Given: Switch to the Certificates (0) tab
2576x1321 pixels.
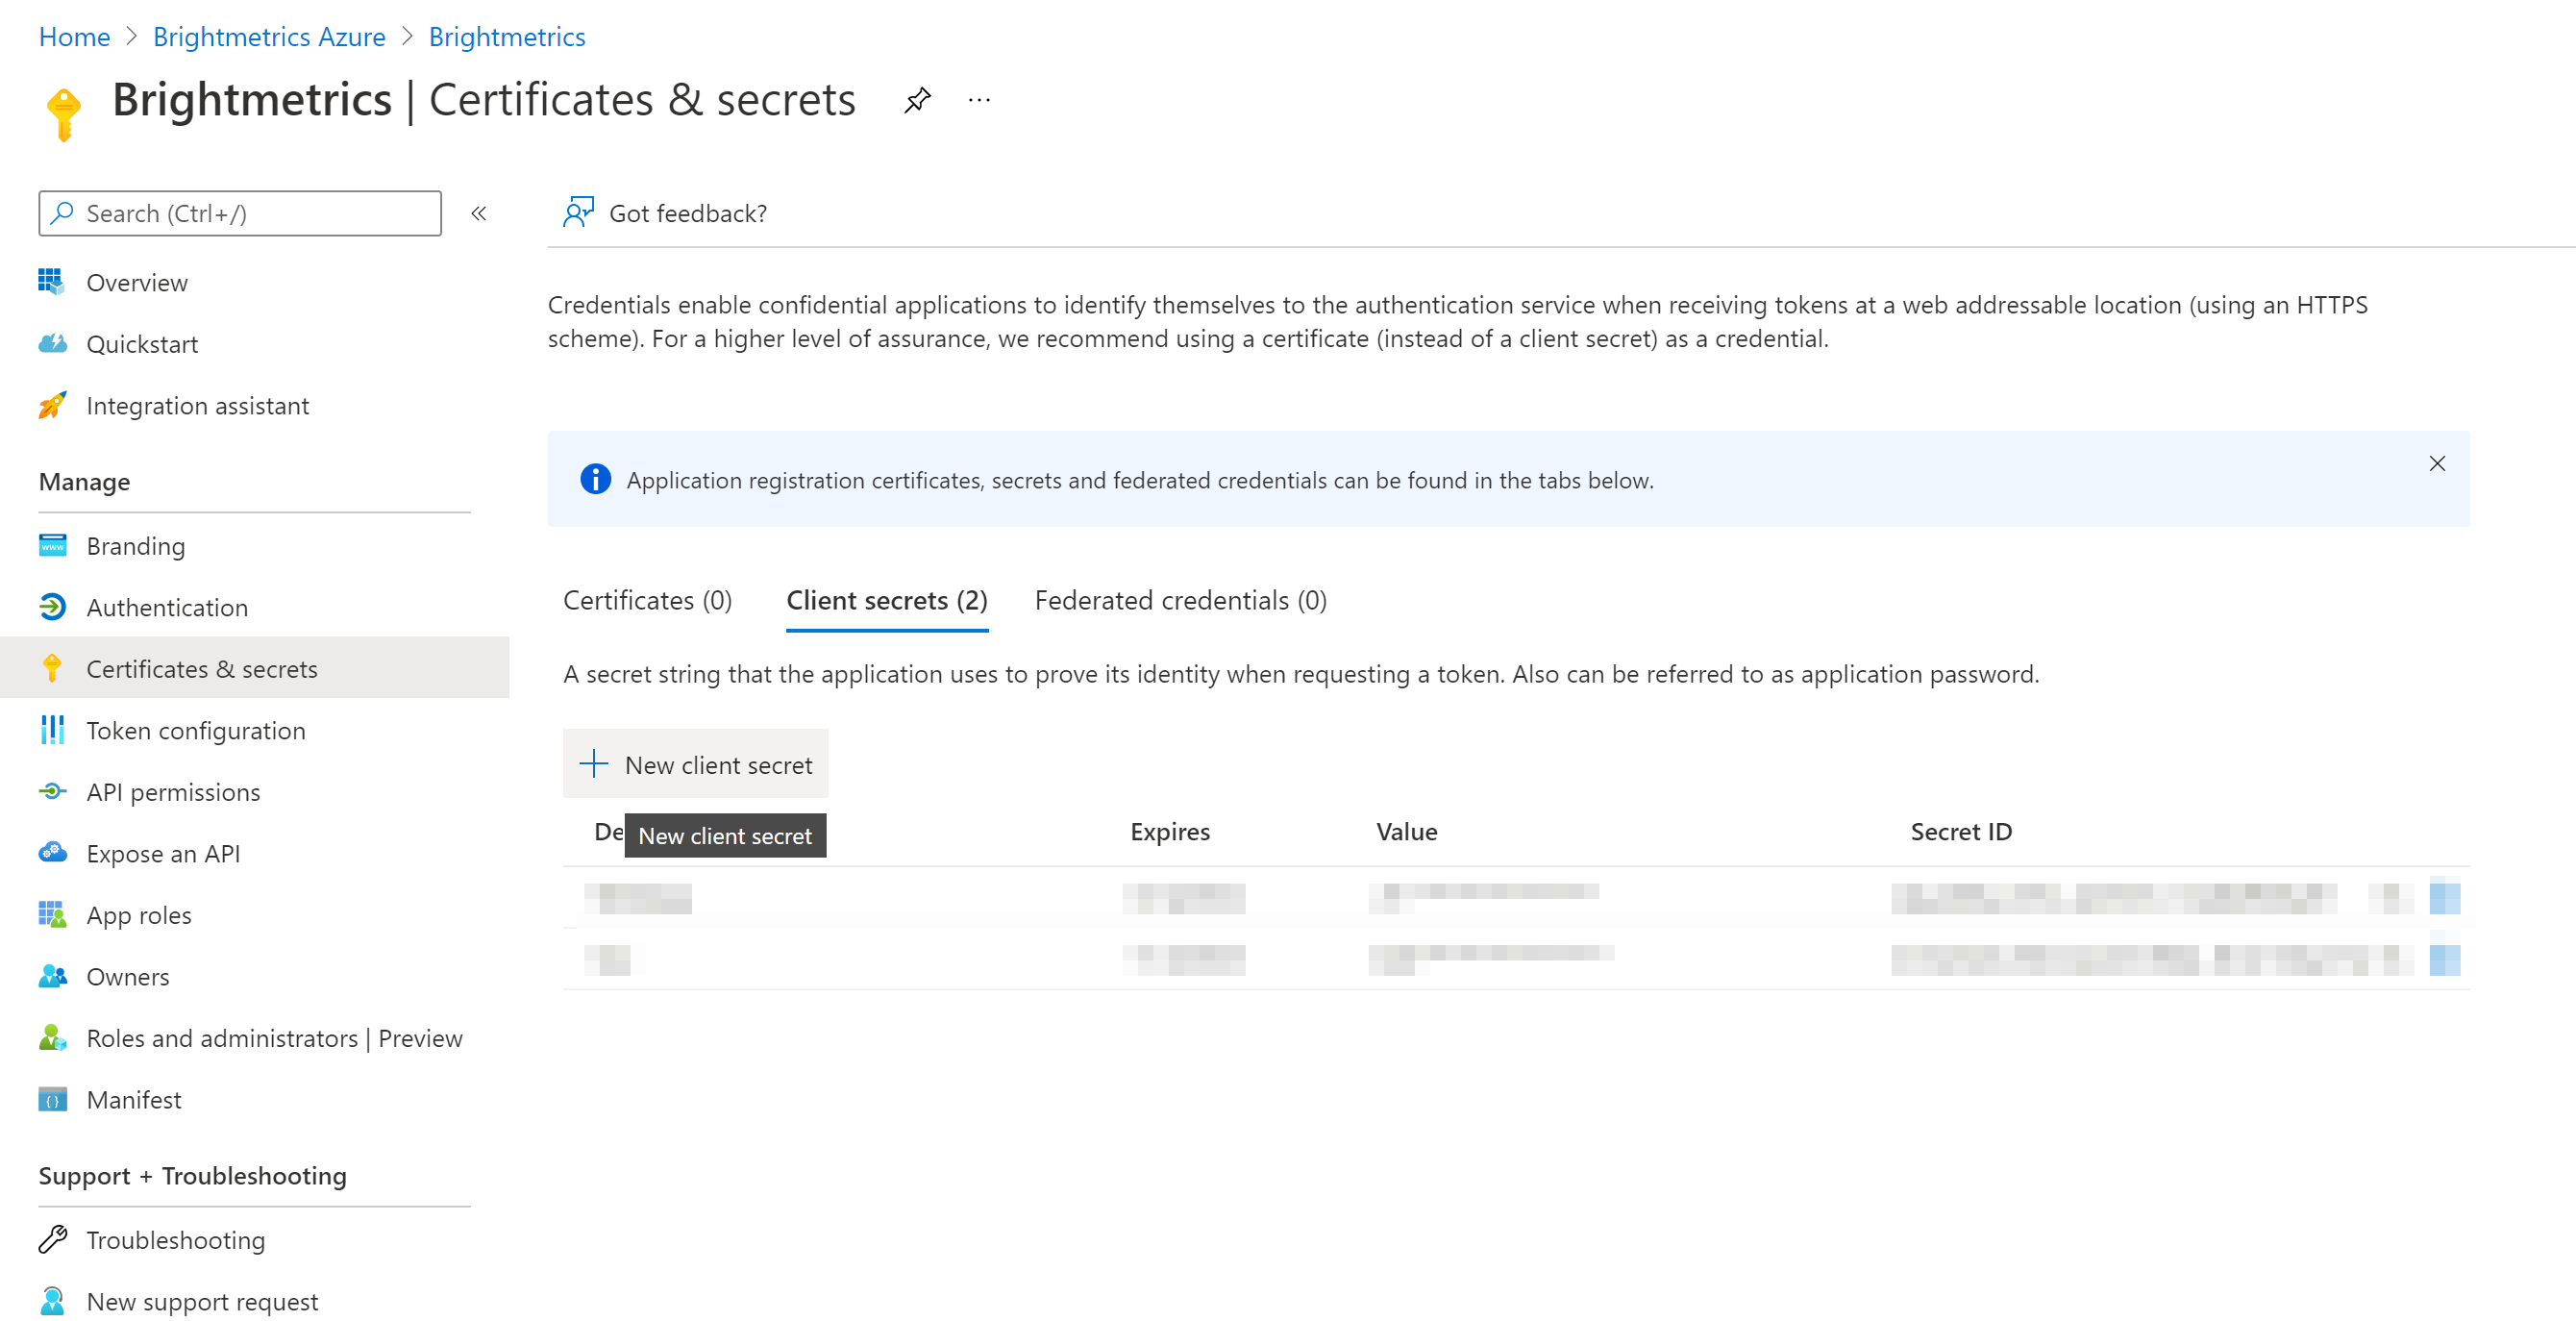Looking at the screenshot, I should (x=647, y=600).
